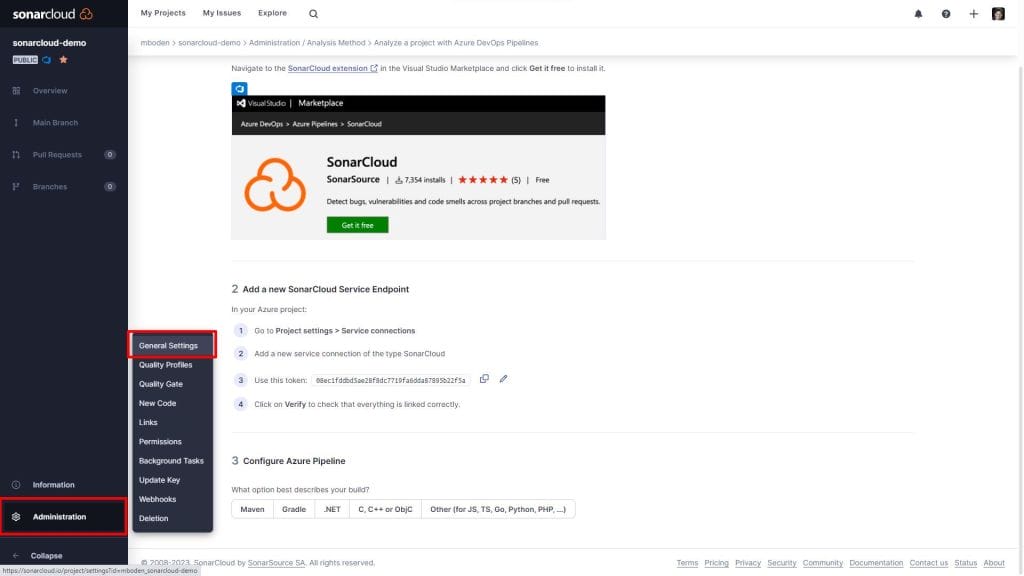
Task: Open Branches in the sidebar
Action: [64, 187]
